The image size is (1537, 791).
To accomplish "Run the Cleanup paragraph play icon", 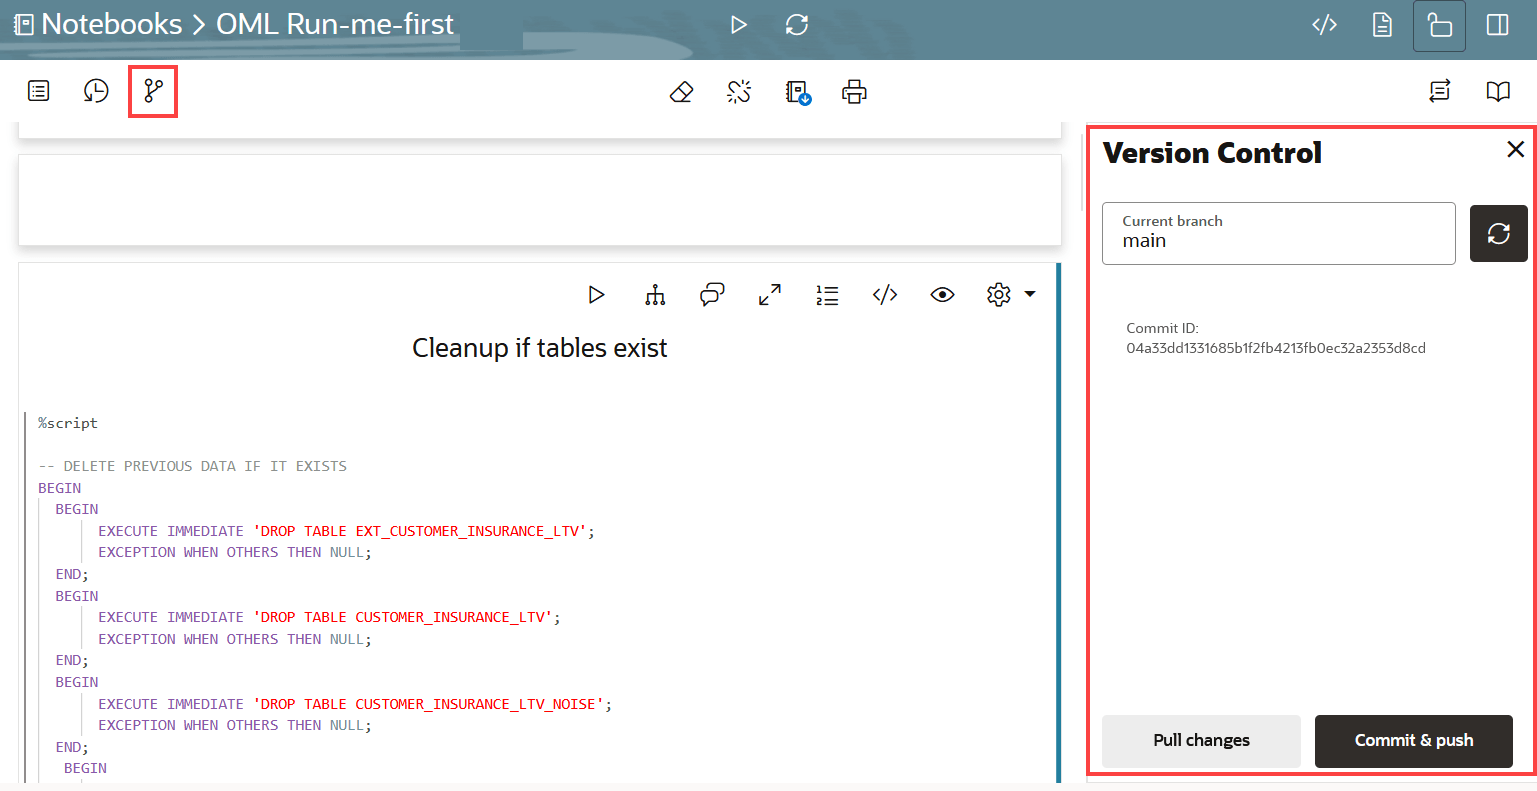I will point(597,295).
